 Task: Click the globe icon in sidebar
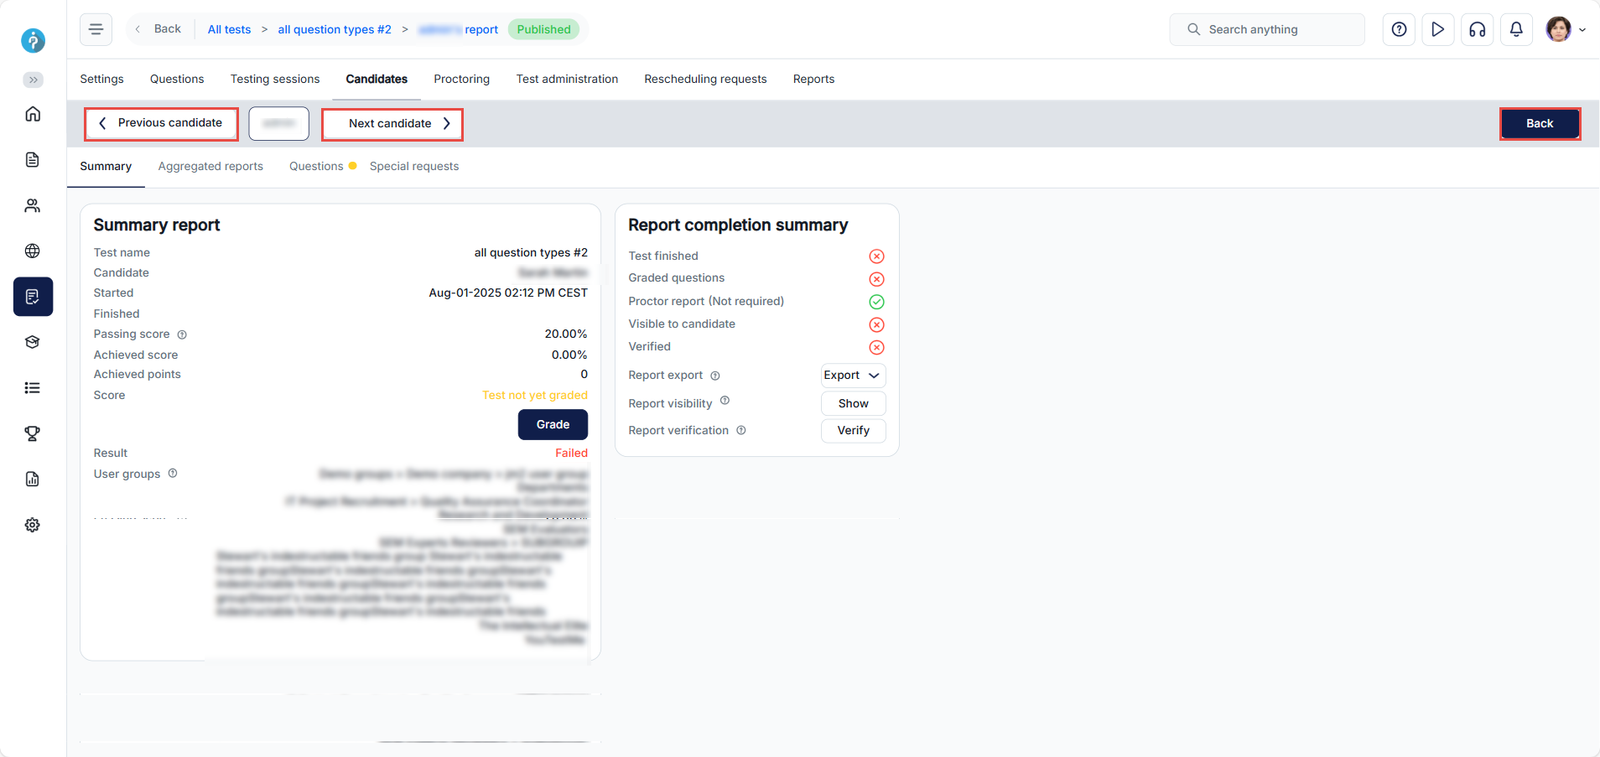pos(33,251)
